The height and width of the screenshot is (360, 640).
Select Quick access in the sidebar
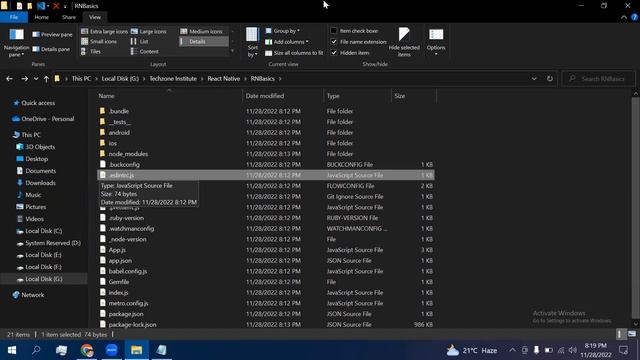click(34, 103)
